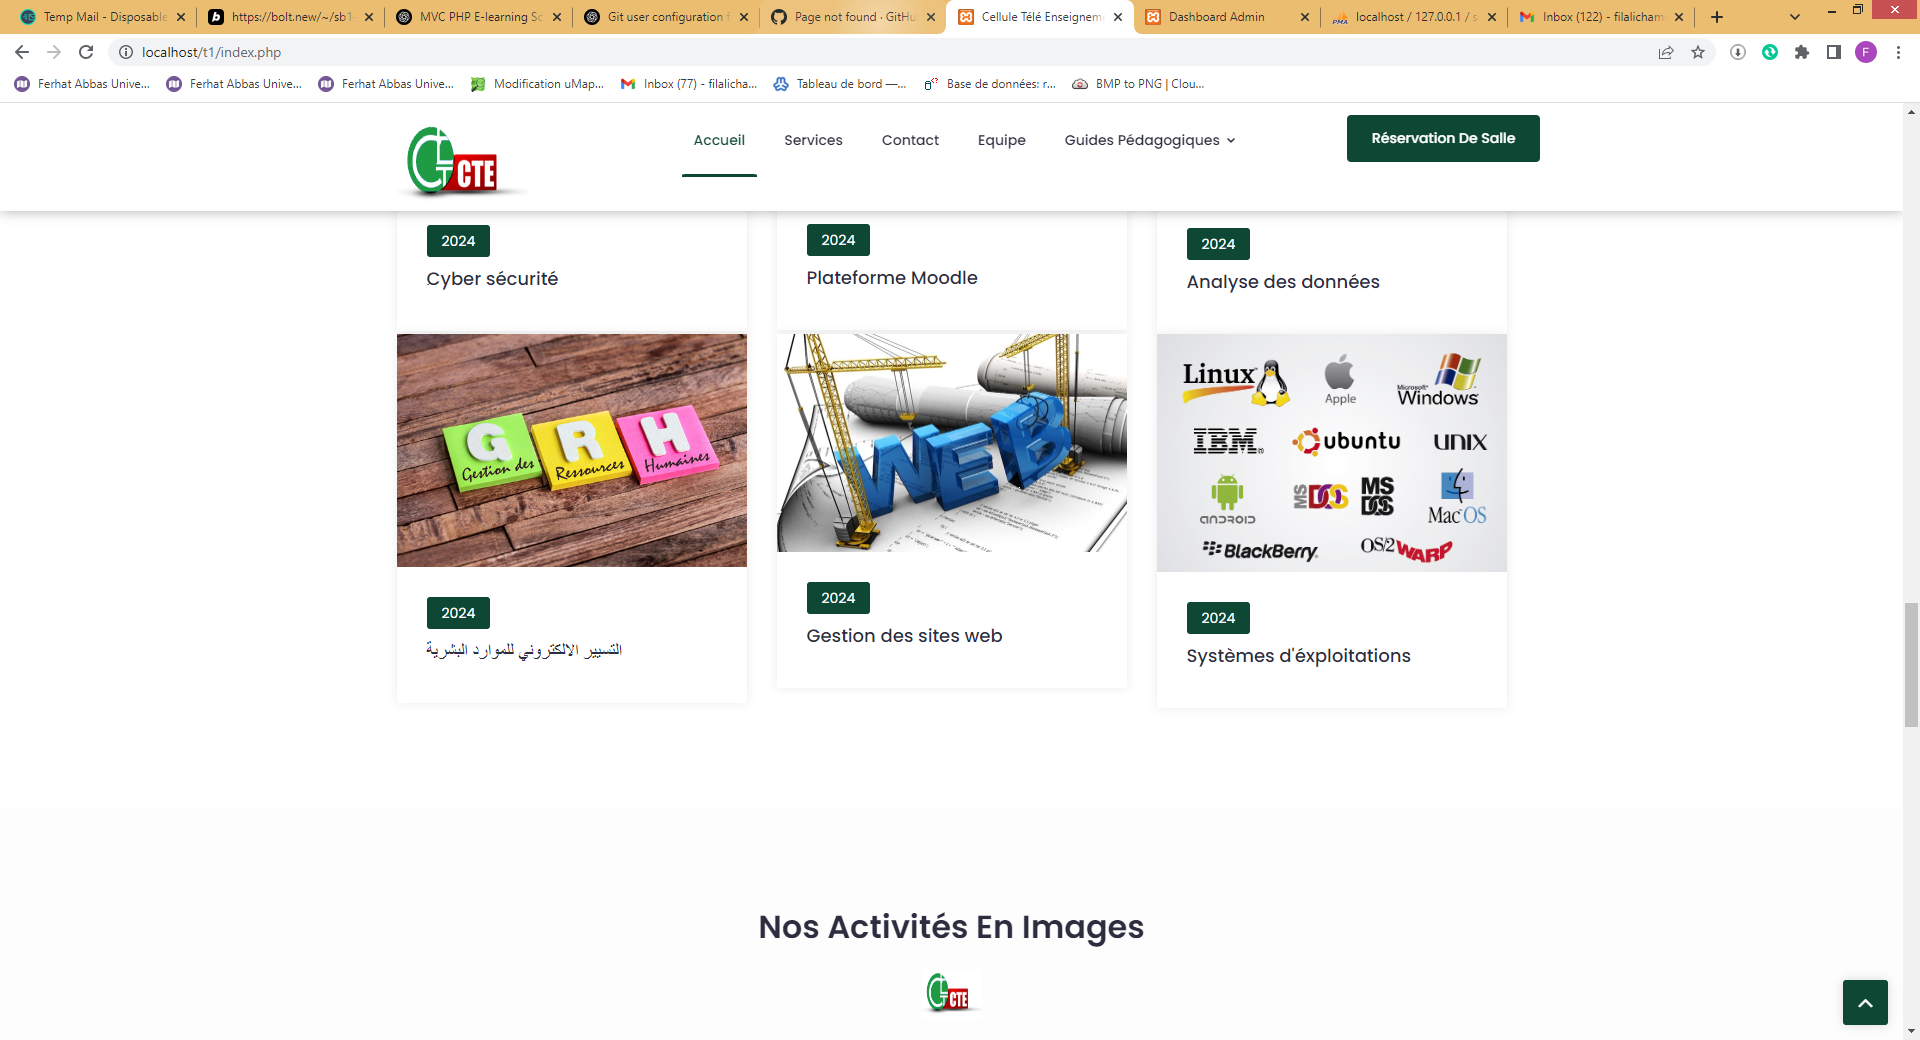Switch to the Git user configuration tab
The image size is (1920, 1040).
coord(666,17)
